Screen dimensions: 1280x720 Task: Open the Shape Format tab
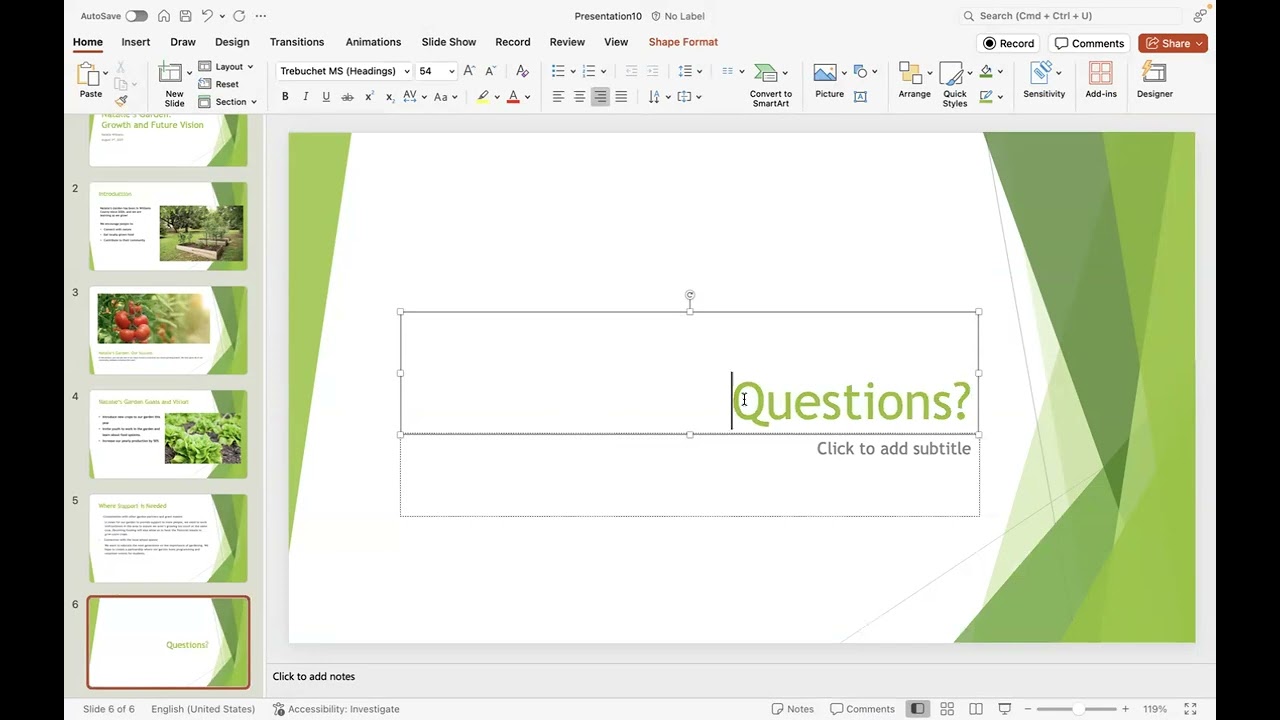683,42
